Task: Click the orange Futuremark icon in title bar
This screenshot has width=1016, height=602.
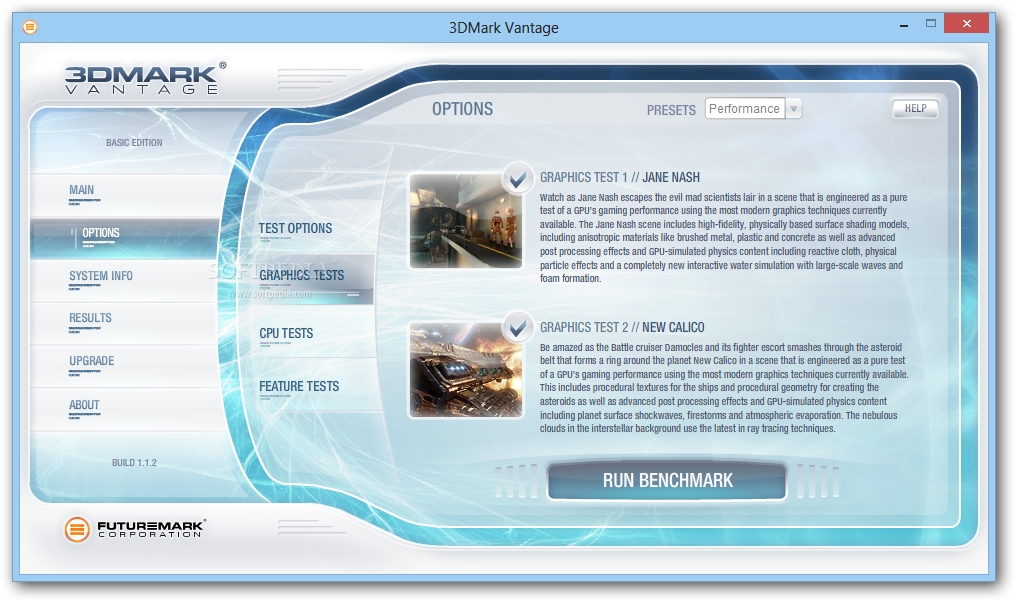Action: point(30,27)
